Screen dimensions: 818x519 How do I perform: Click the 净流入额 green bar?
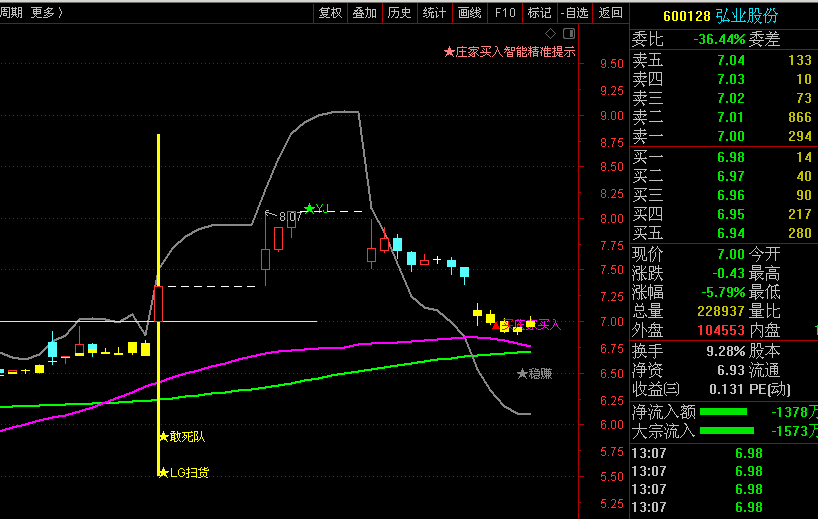(723, 412)
